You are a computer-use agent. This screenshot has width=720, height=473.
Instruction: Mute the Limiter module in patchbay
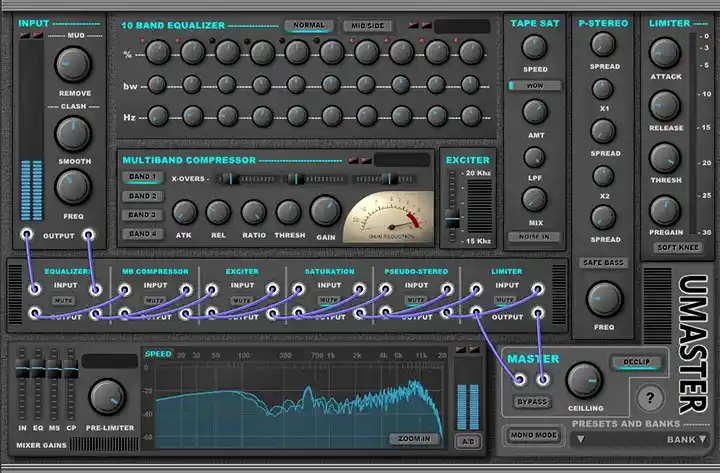[505, 300]
